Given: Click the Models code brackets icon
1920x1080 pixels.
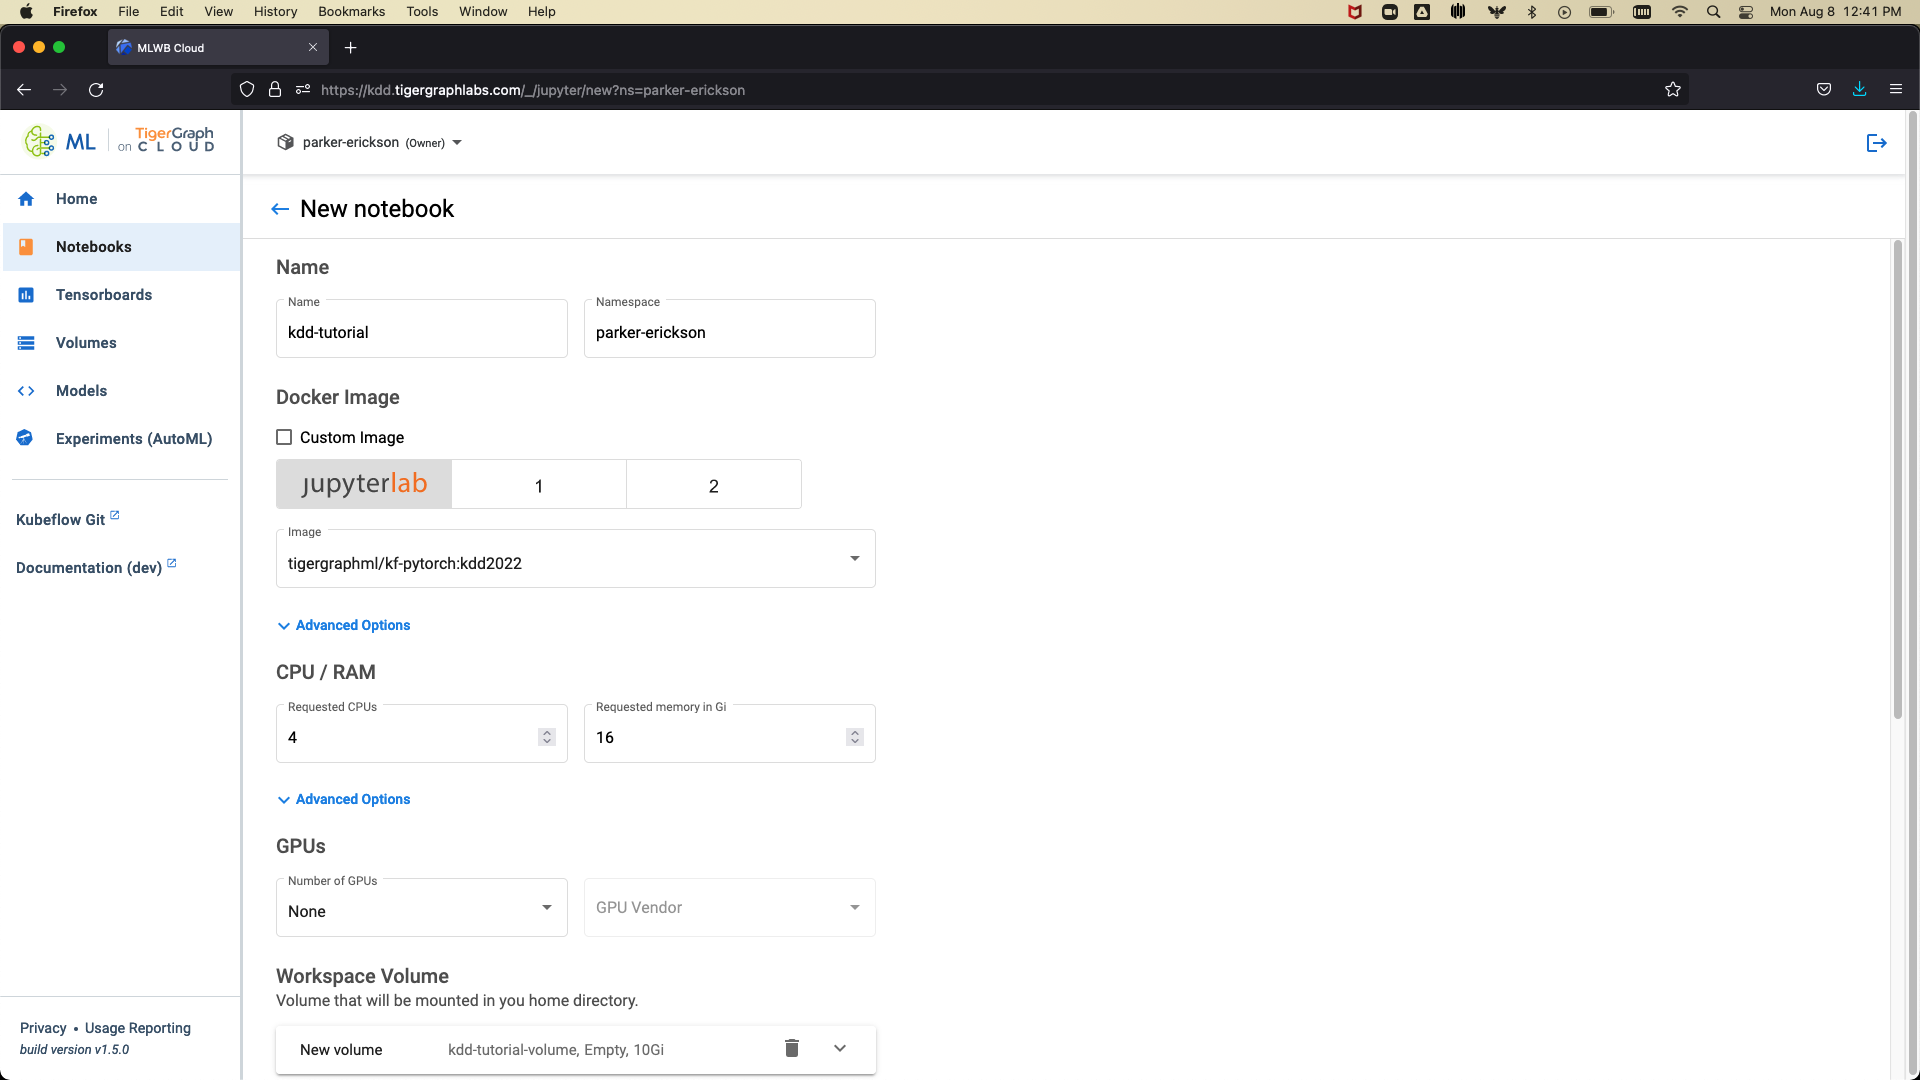Looking at the screenshot, I should click(x=26, y=391).
